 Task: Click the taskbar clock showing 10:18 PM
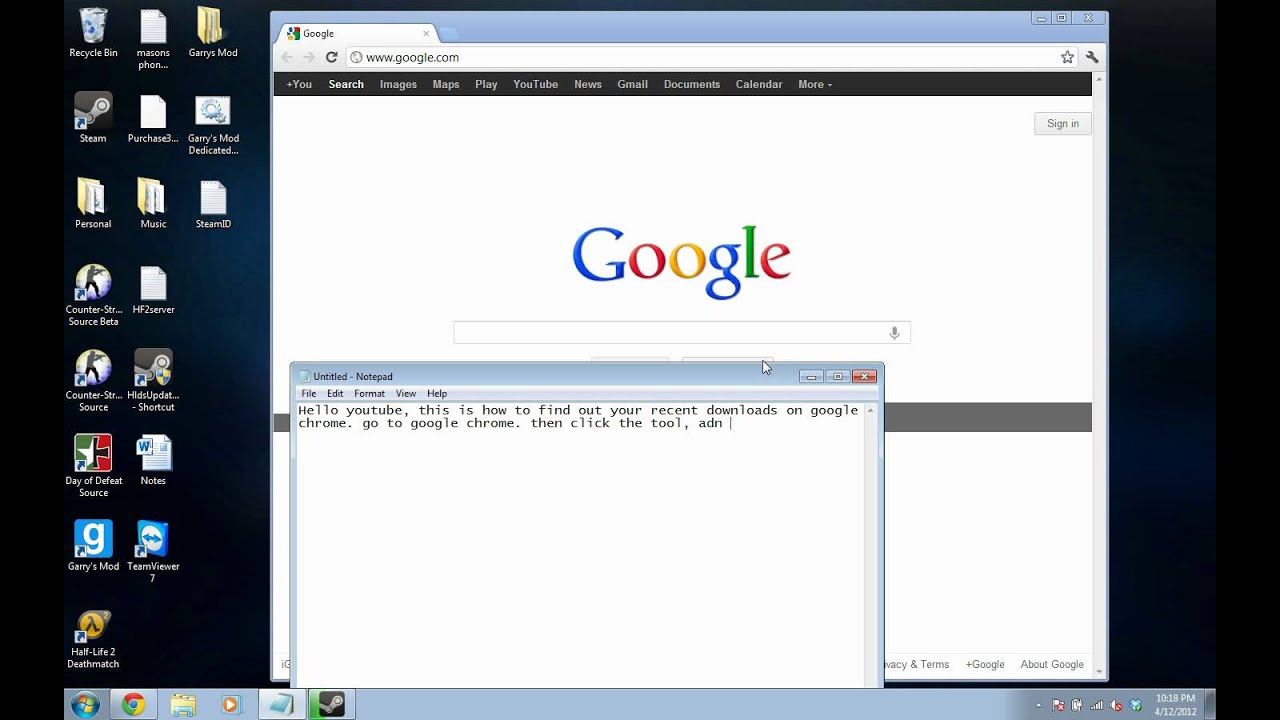click(x=1175, y=704)
